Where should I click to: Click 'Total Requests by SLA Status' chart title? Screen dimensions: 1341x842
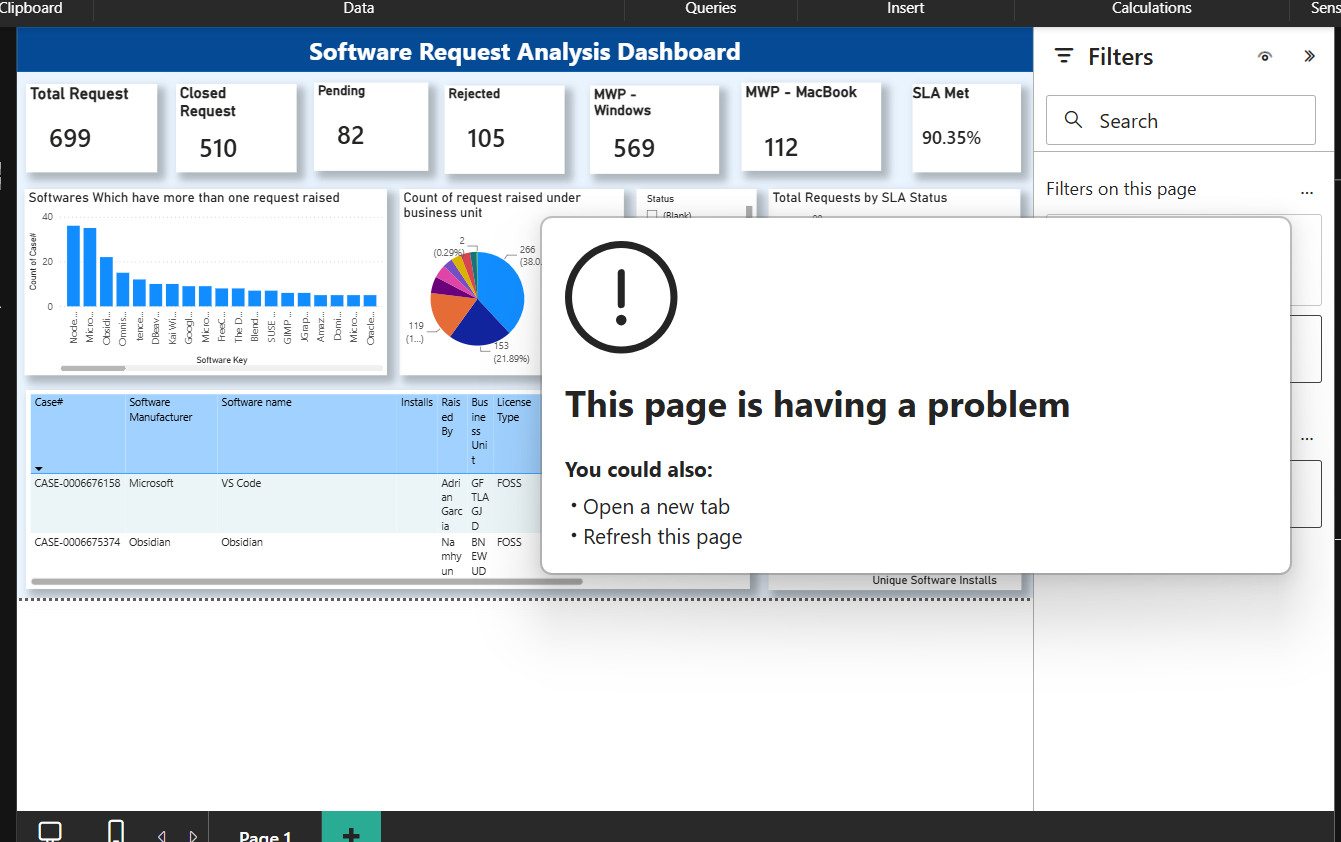pos(860,198)
